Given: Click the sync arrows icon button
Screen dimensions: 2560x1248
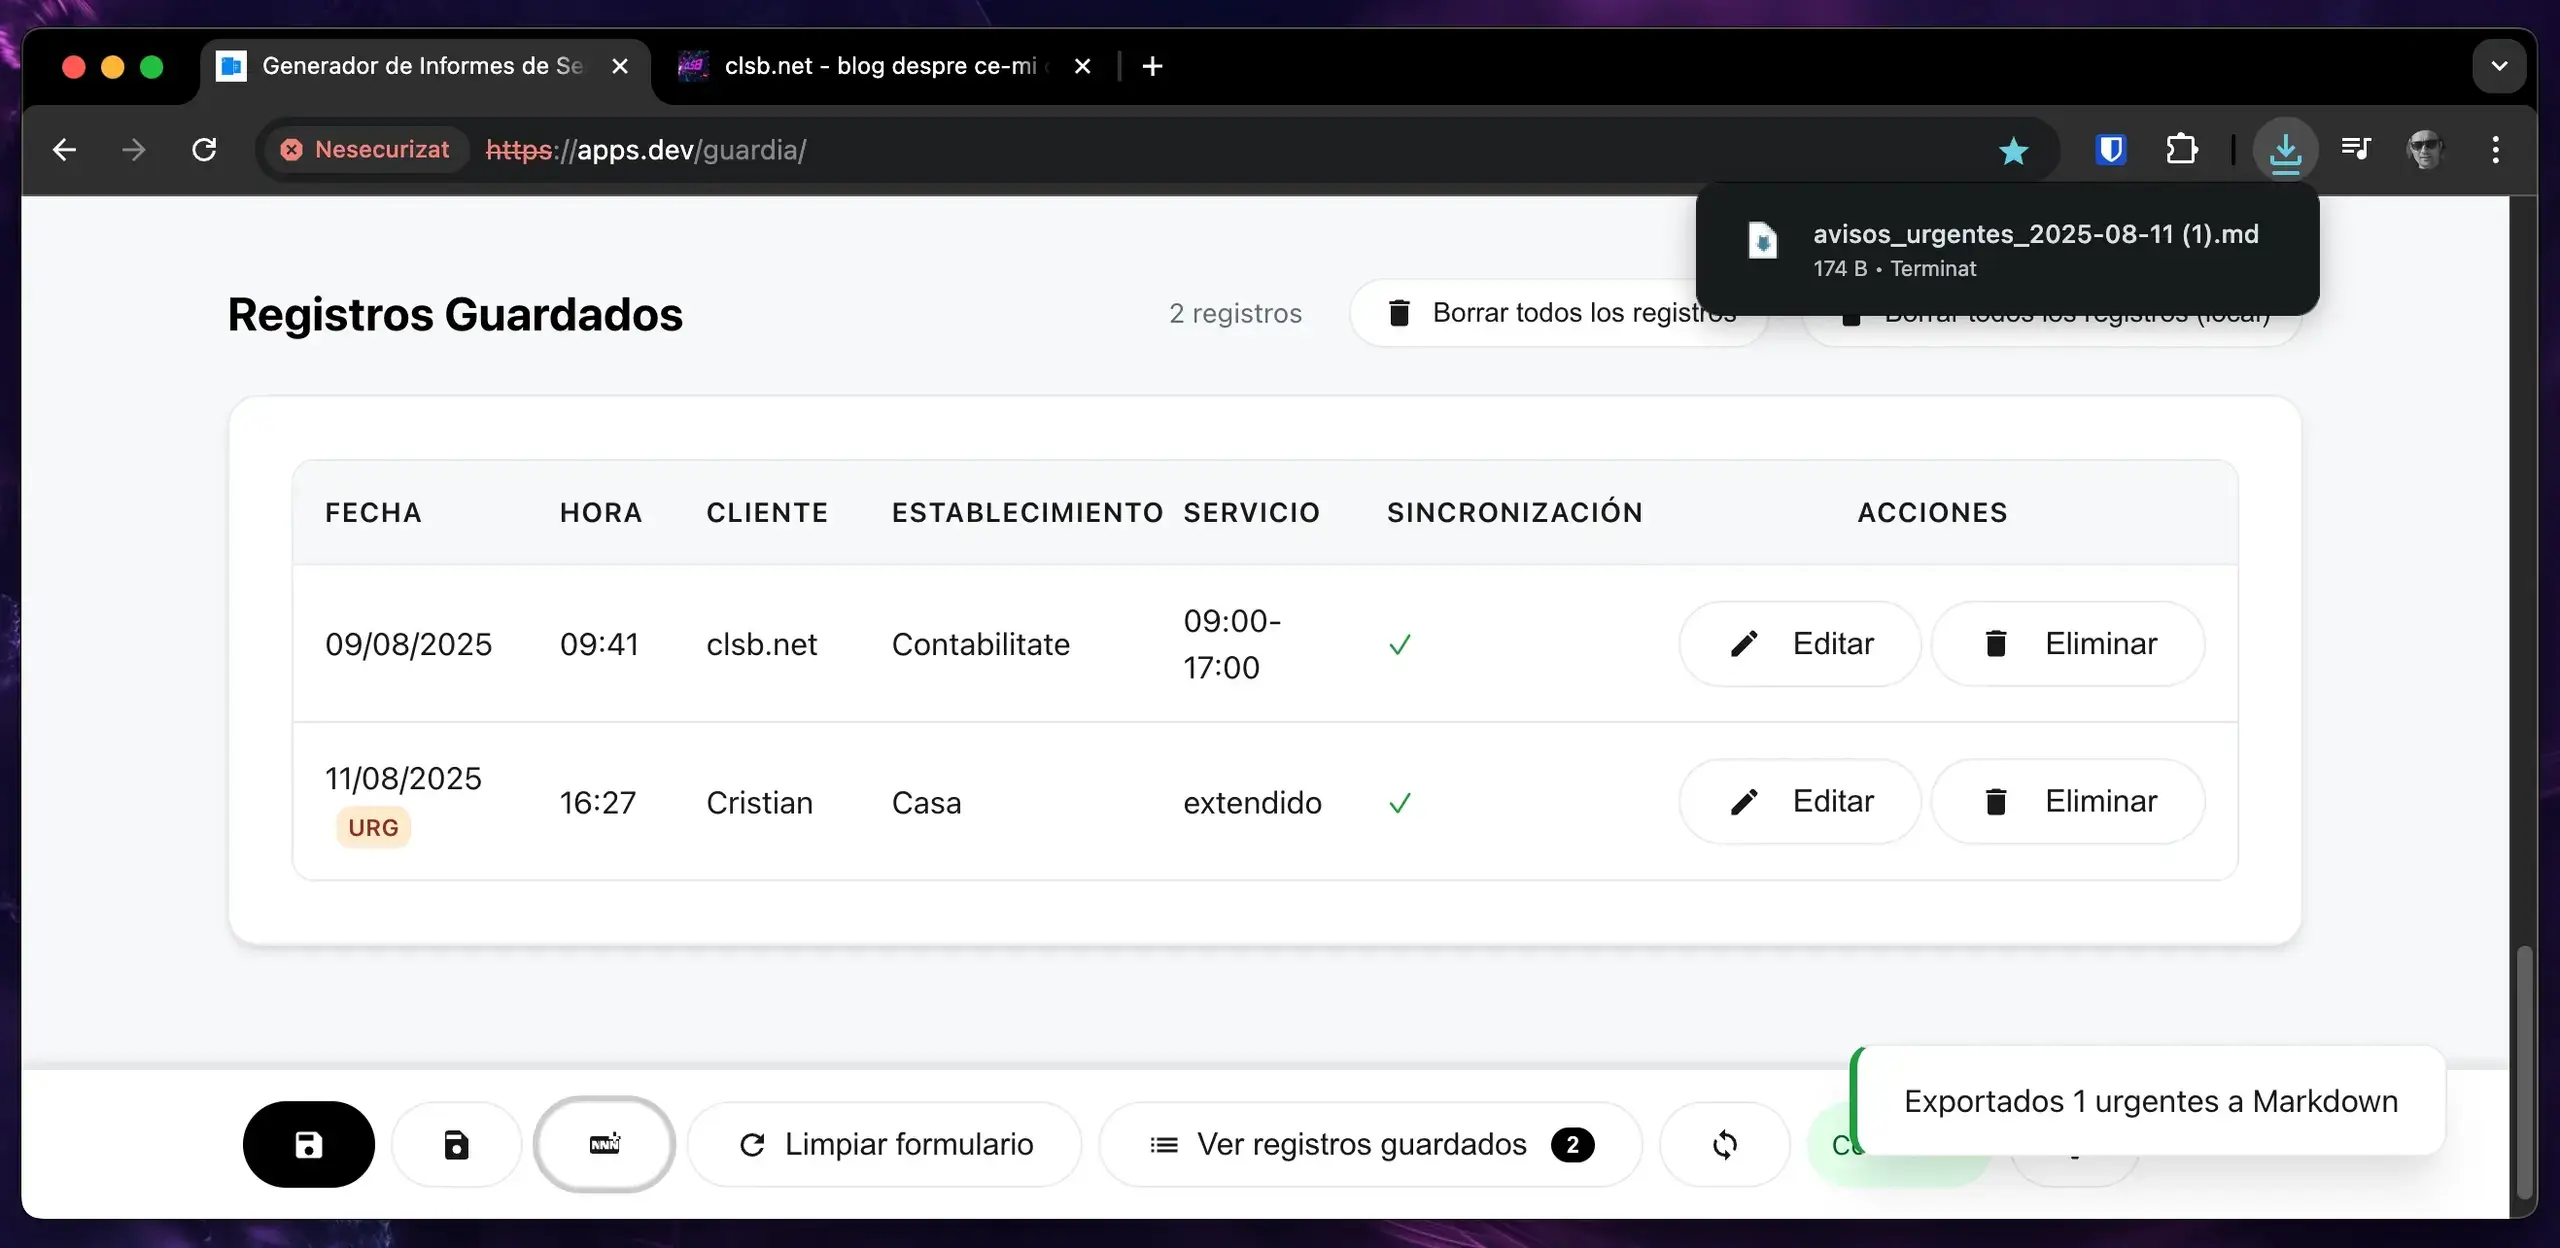Looking at the screenshot, I should coord(1724,1144).
